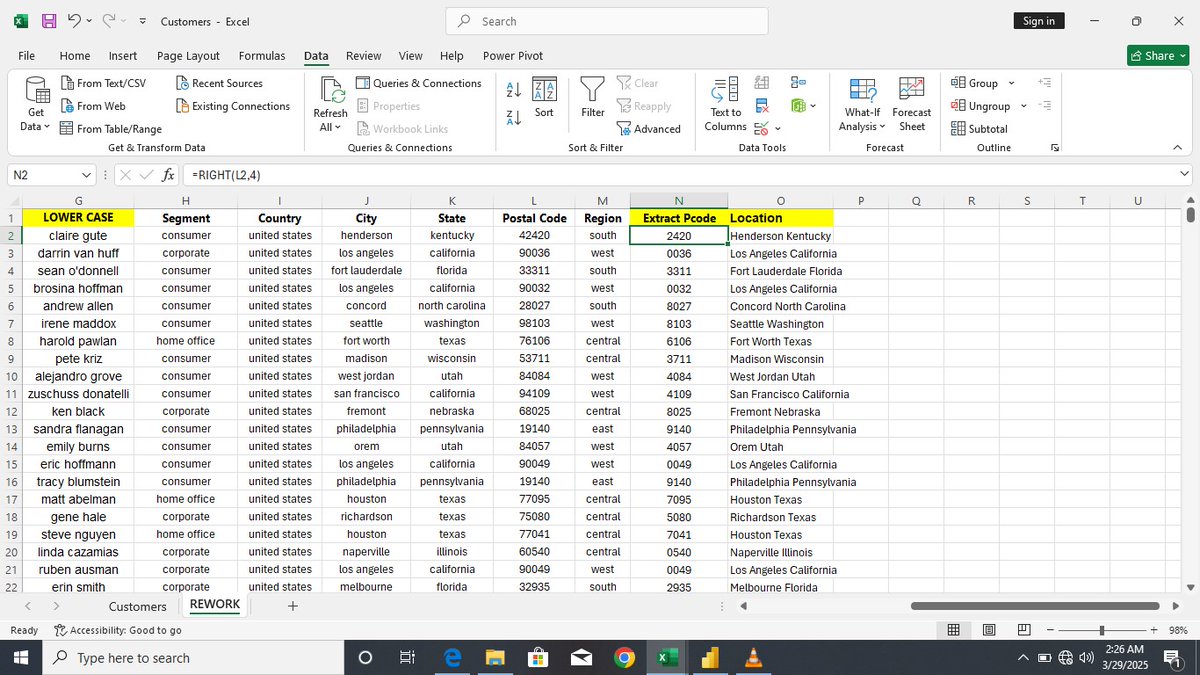Expand the Refresh All dropdown
The width and height of the screenshot is (1200, 675).
331,127
